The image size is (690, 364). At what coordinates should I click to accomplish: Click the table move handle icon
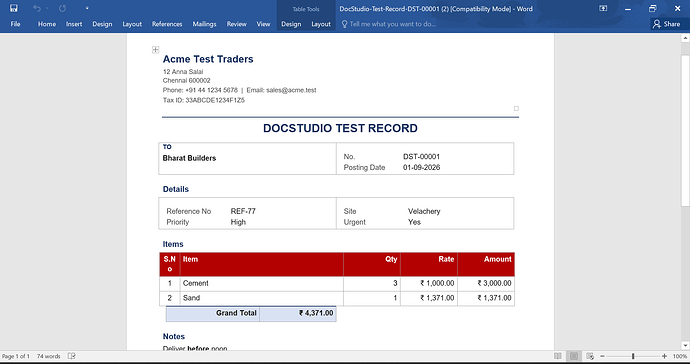point(155,50)
